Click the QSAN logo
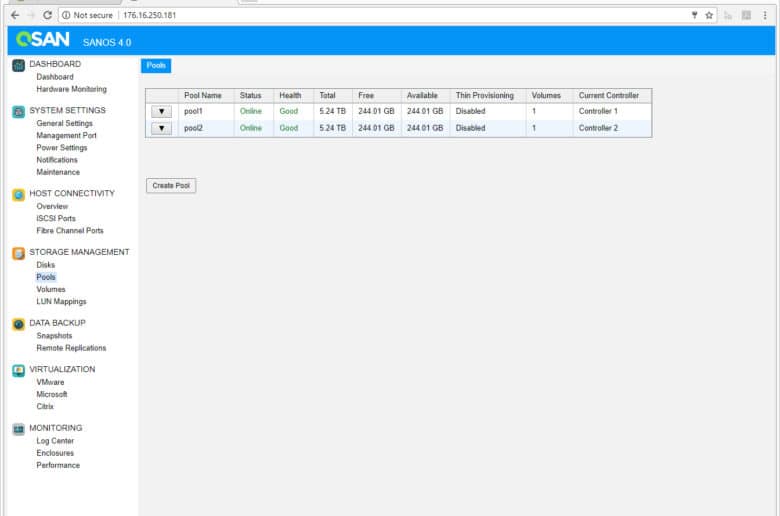The image size is (780, 516). coord(43,39)
